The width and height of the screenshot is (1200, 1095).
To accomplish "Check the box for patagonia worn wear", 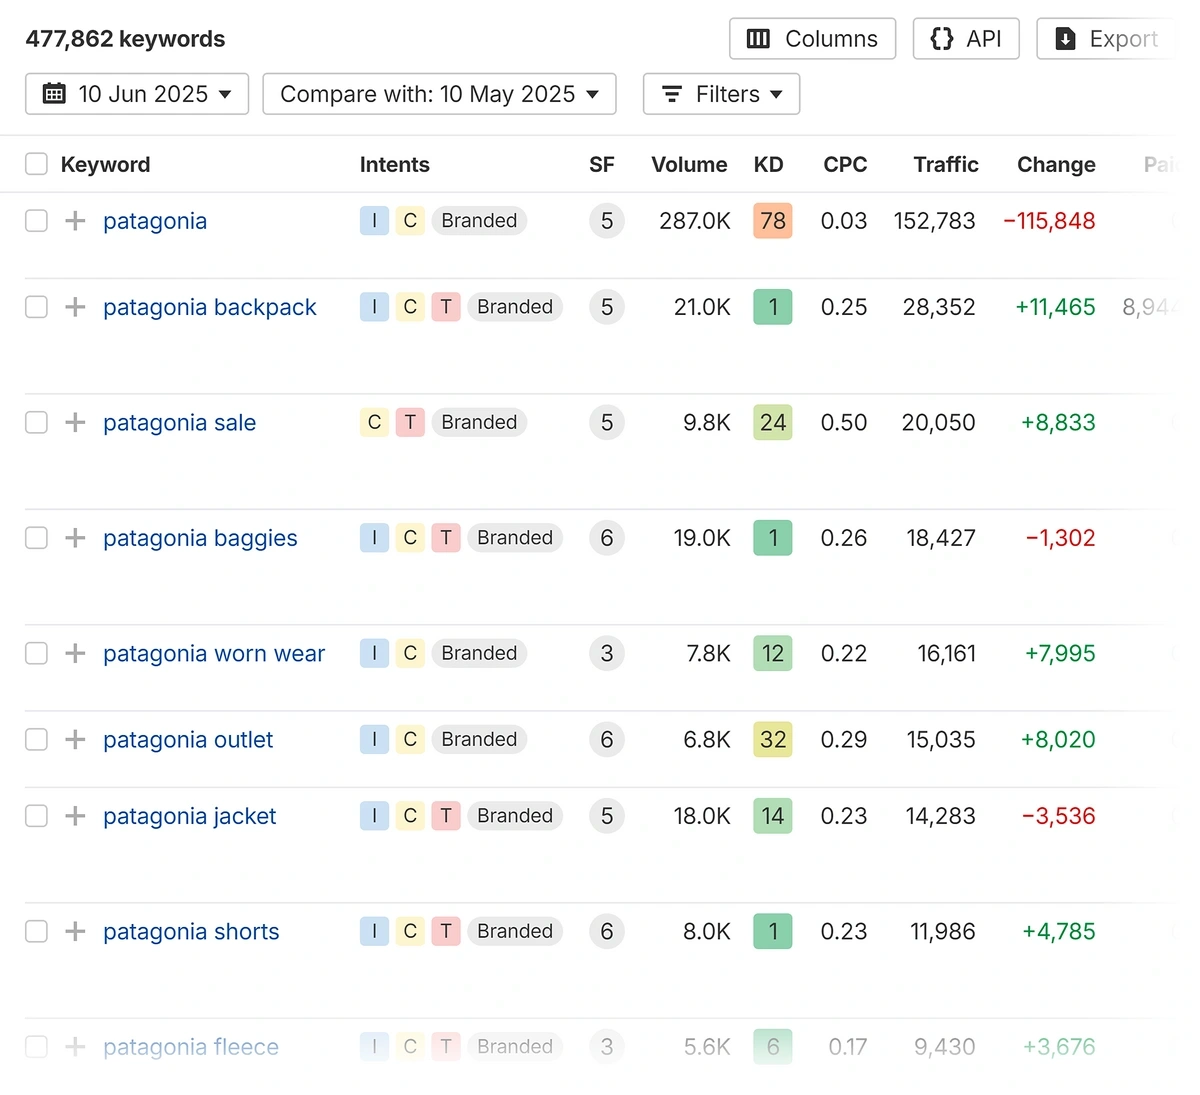I will 36,653.
